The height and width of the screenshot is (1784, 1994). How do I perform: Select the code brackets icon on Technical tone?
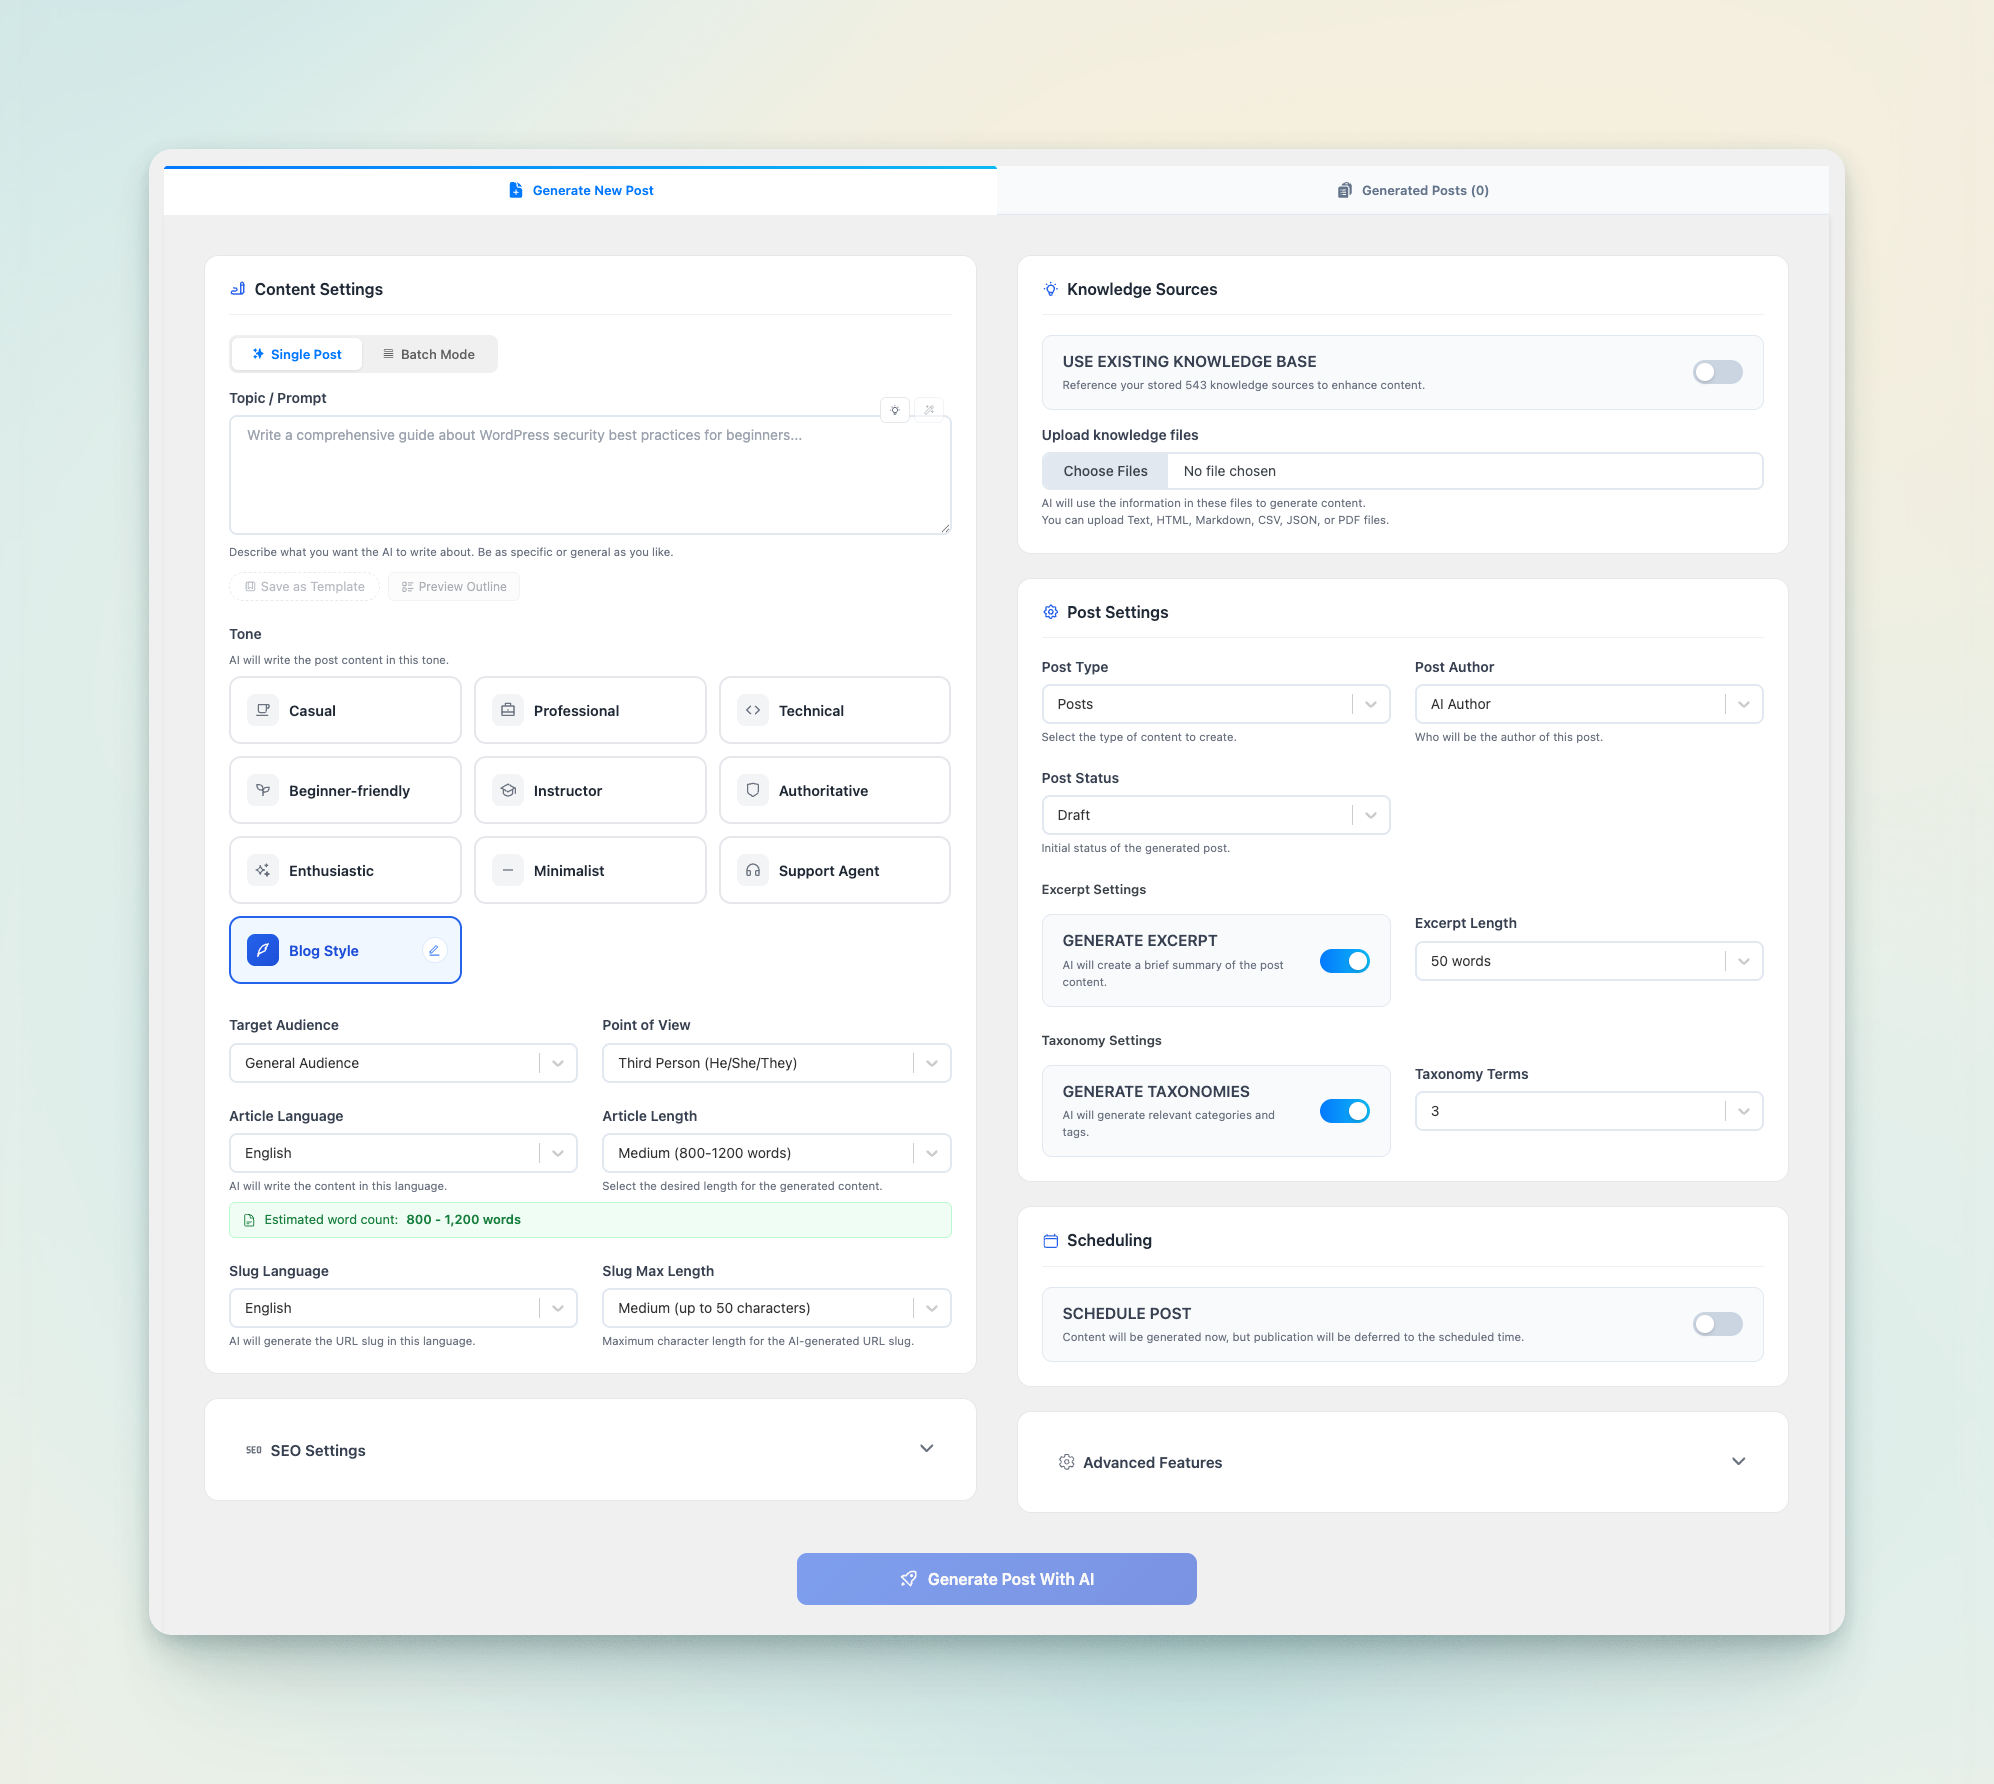(753, 710)
